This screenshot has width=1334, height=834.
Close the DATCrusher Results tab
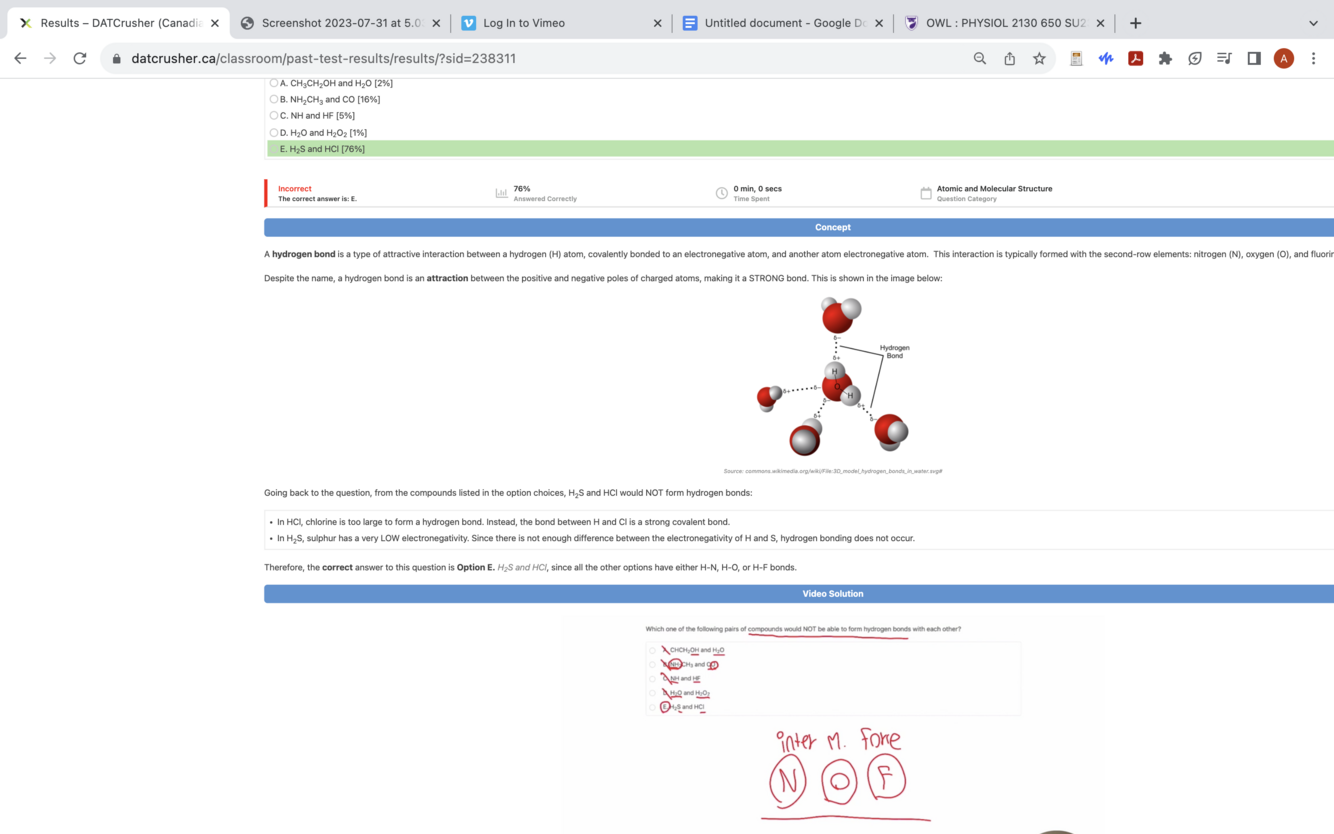tap(214, 23)
